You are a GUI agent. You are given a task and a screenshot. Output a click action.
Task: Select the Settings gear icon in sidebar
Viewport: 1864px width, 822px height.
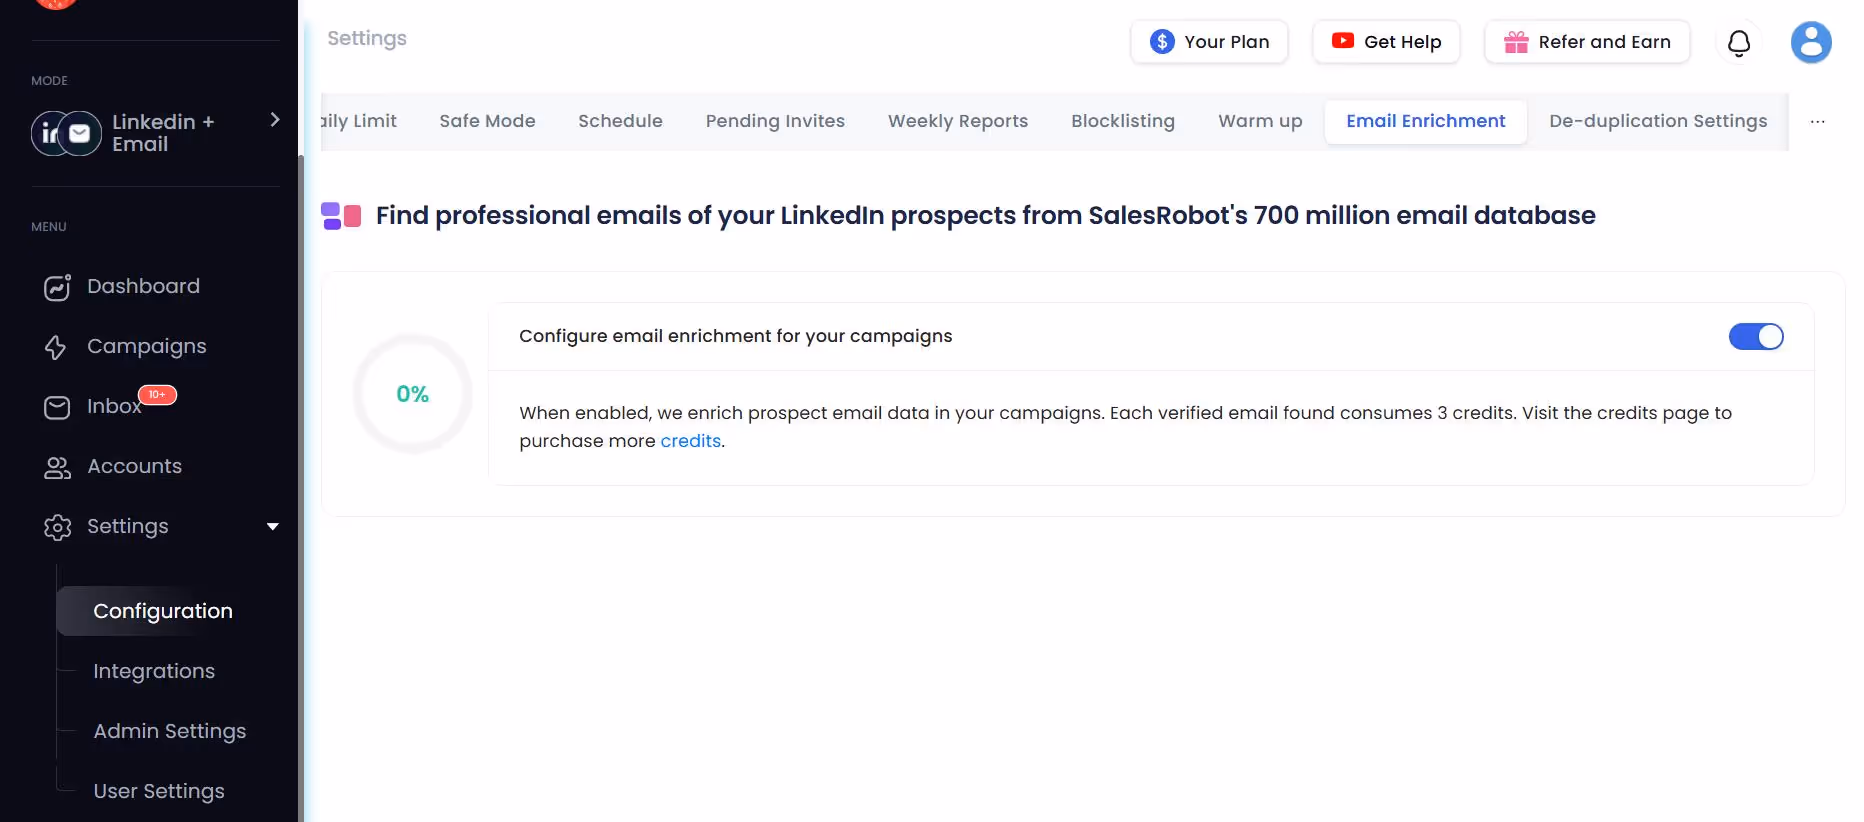click(57, 527)
